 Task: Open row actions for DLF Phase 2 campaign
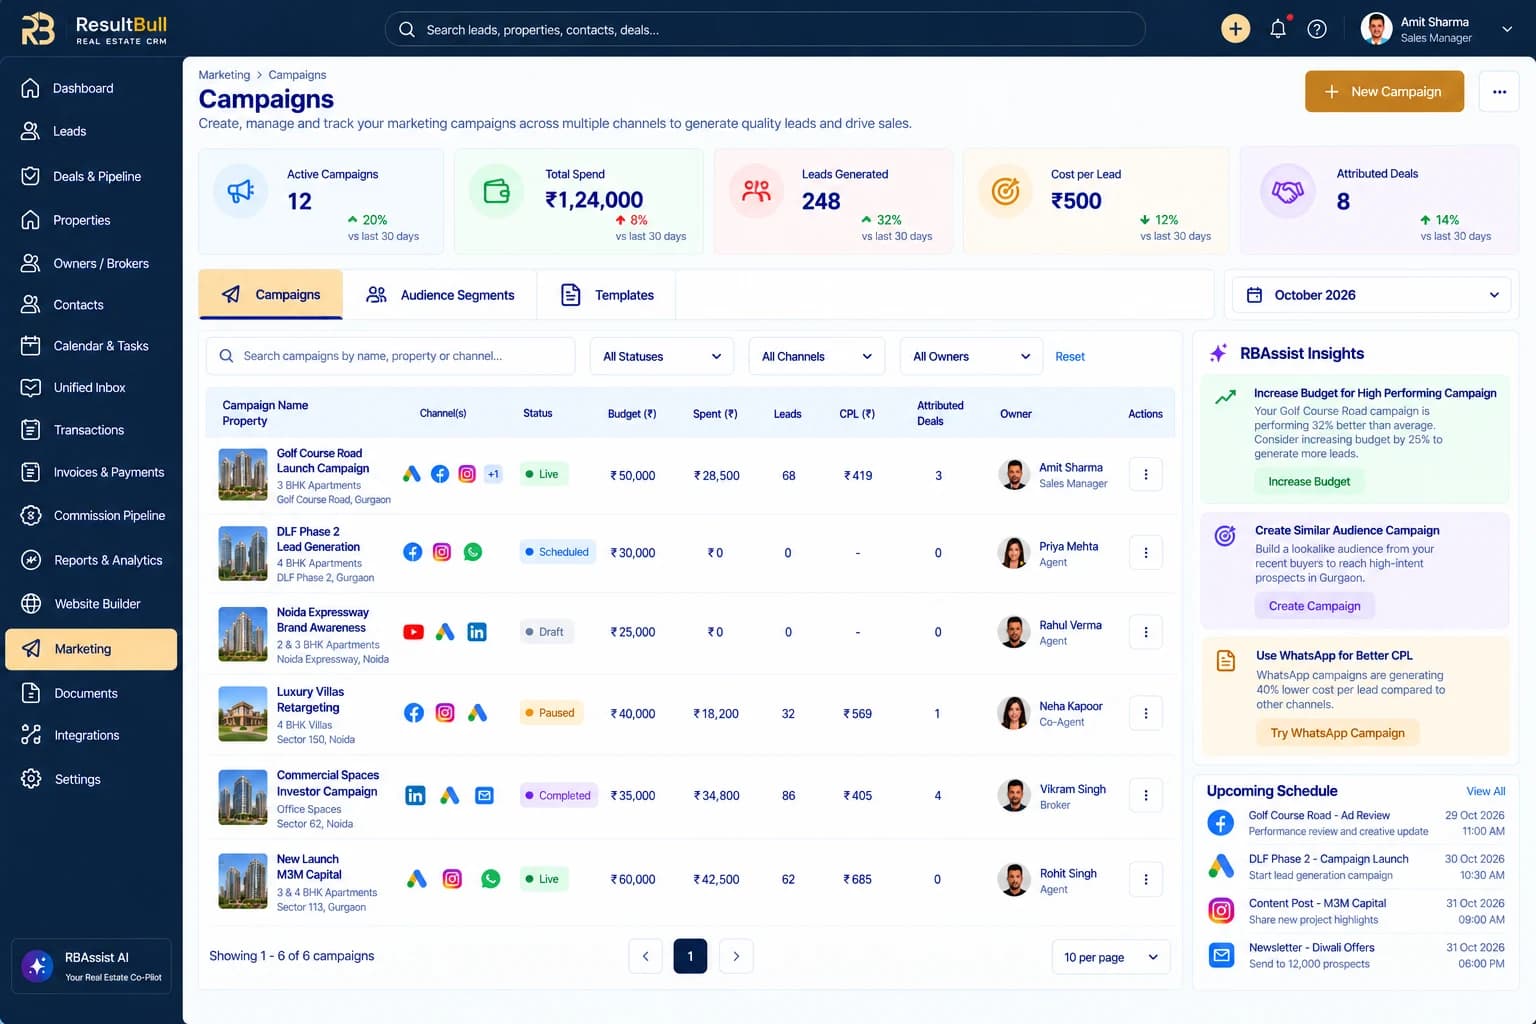pos(1146,553)
